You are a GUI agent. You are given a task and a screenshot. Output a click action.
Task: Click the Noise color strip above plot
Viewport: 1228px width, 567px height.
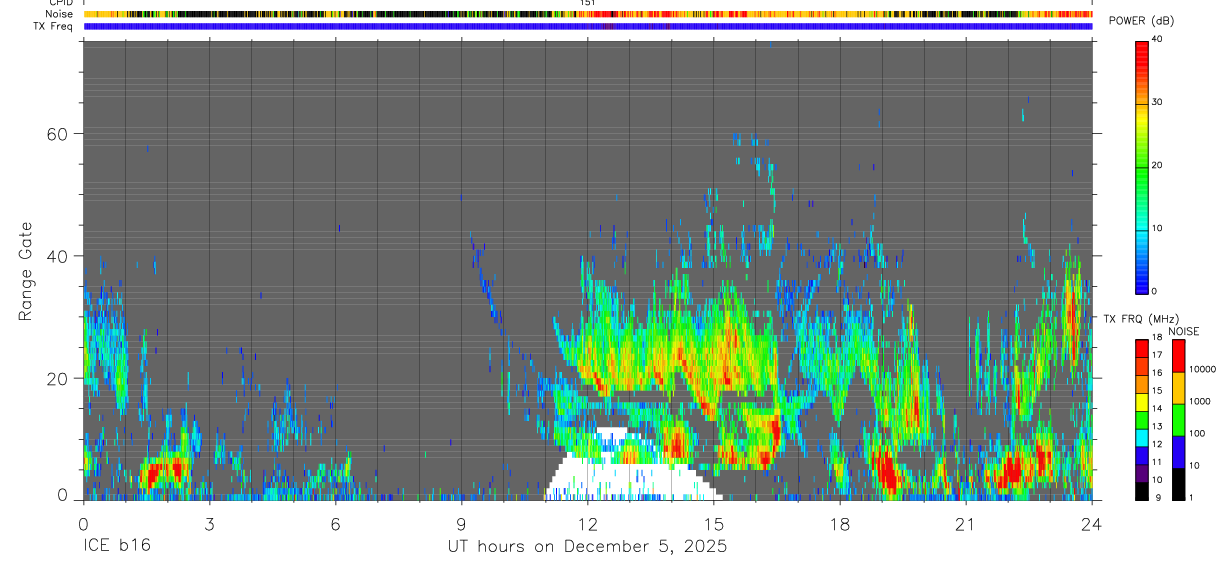click(588, 14)
